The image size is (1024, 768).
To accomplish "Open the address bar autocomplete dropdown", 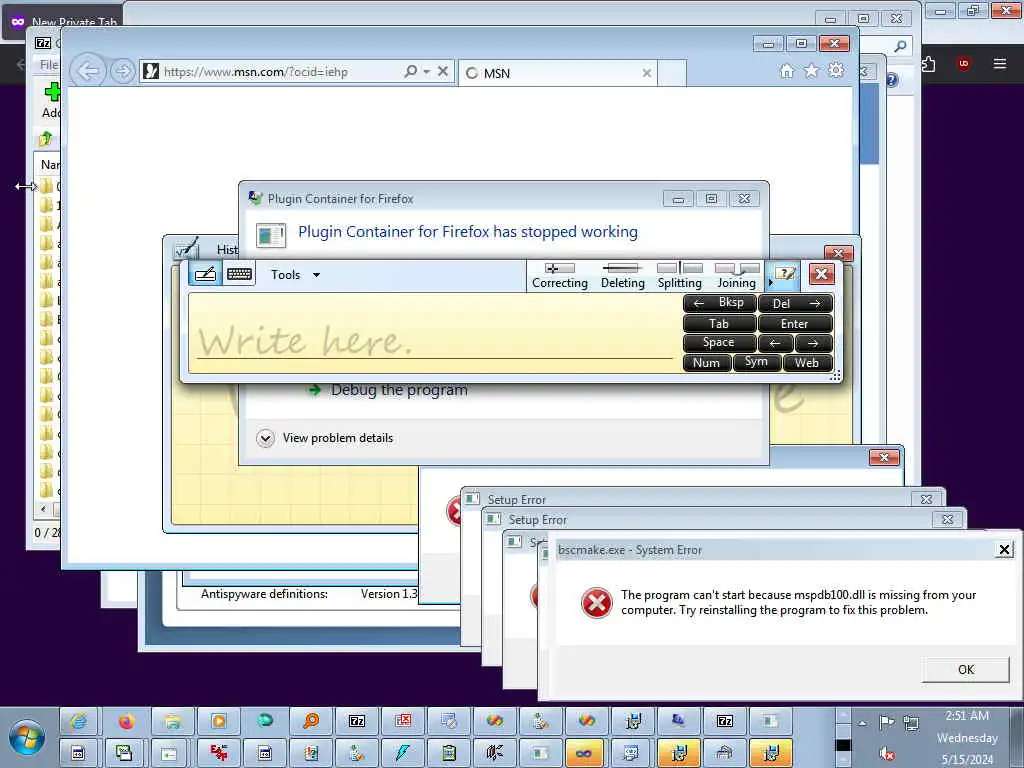I will tap(426, 71).
